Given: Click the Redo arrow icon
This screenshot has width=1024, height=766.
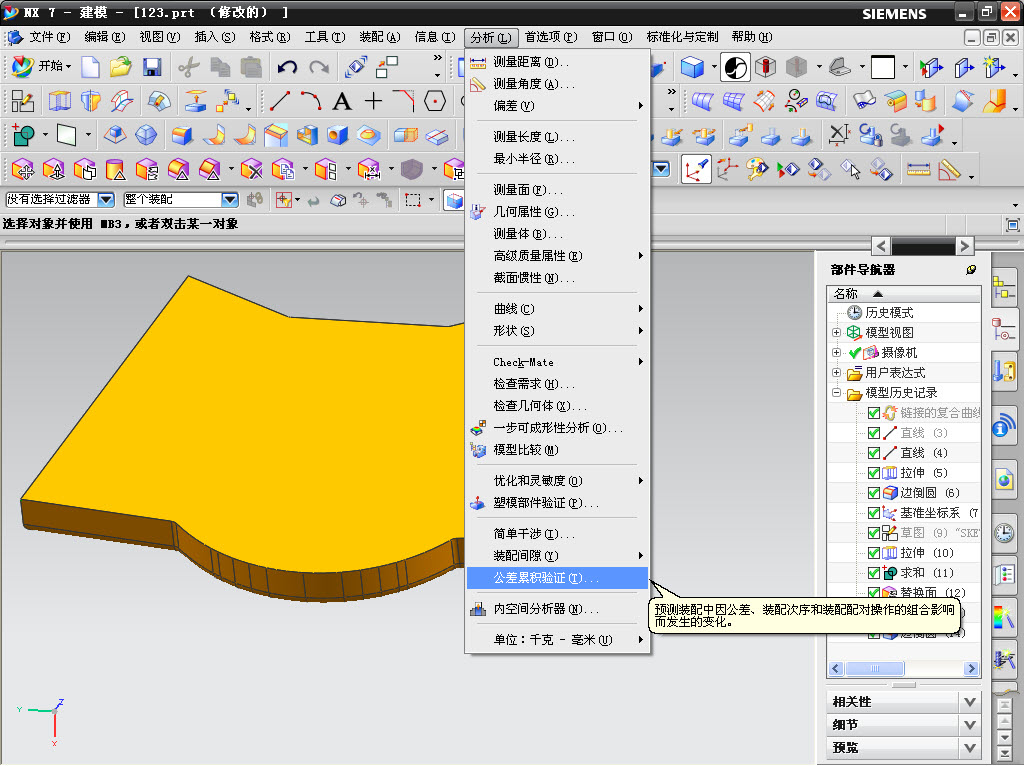Looking at the screenshot, I should (x=319, y=67).
